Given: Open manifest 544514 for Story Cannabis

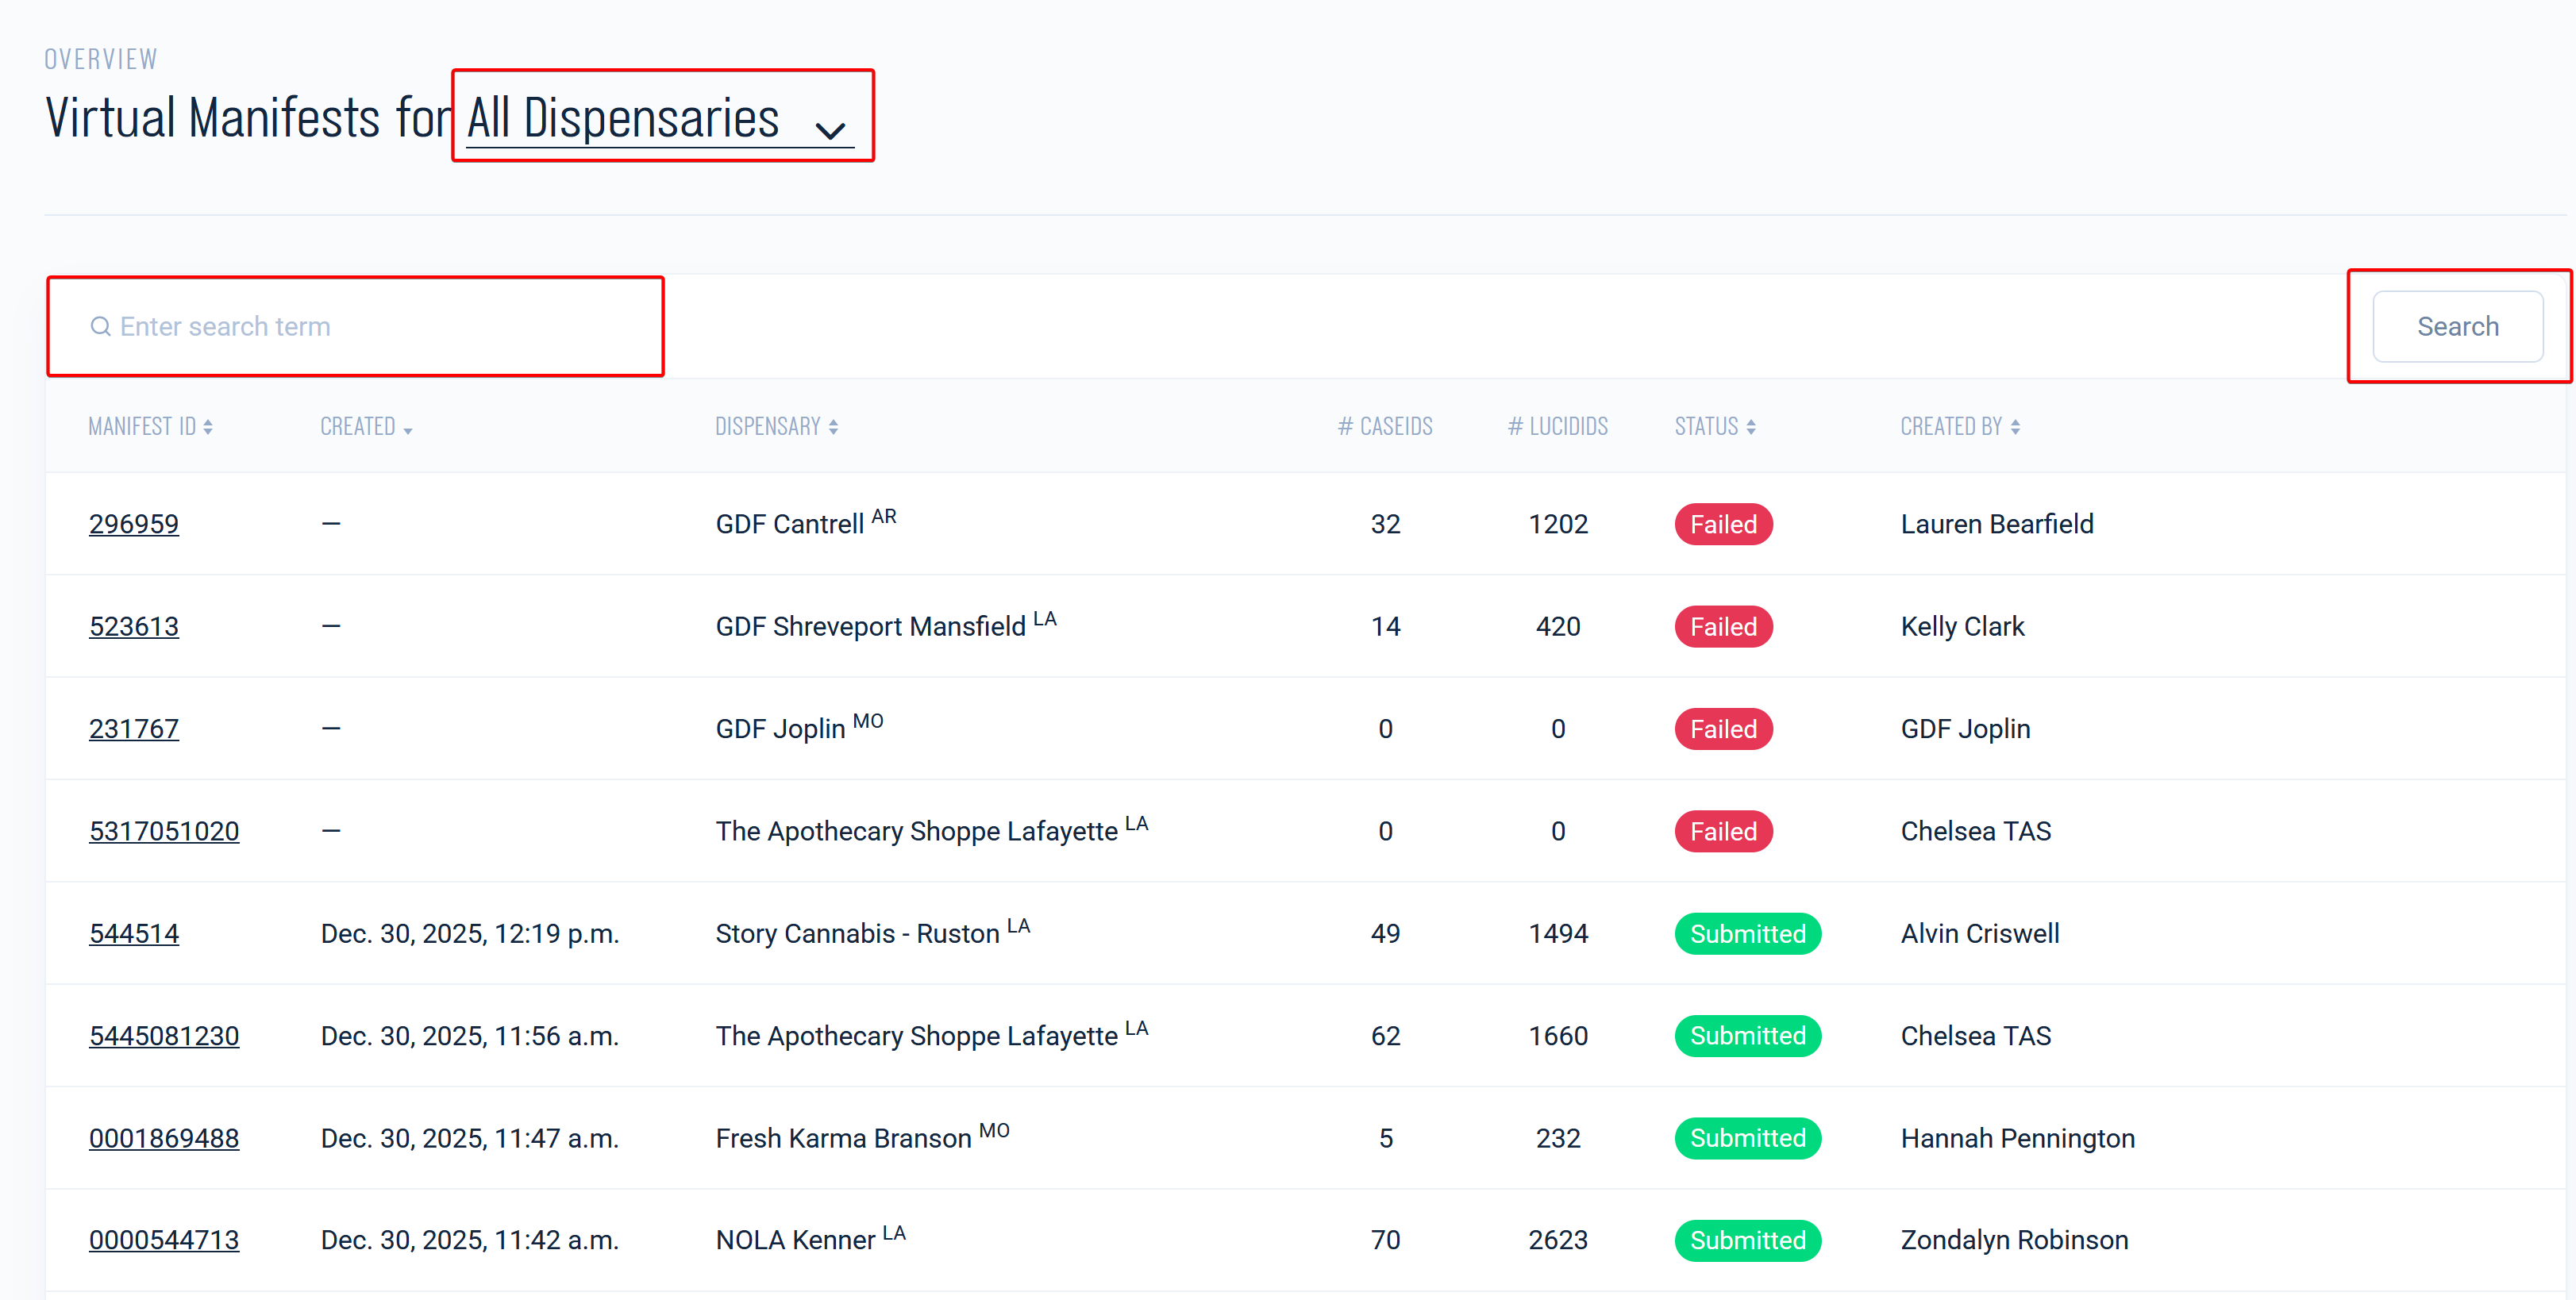Looking at the screenshot, I should click(x=134, y=934).
